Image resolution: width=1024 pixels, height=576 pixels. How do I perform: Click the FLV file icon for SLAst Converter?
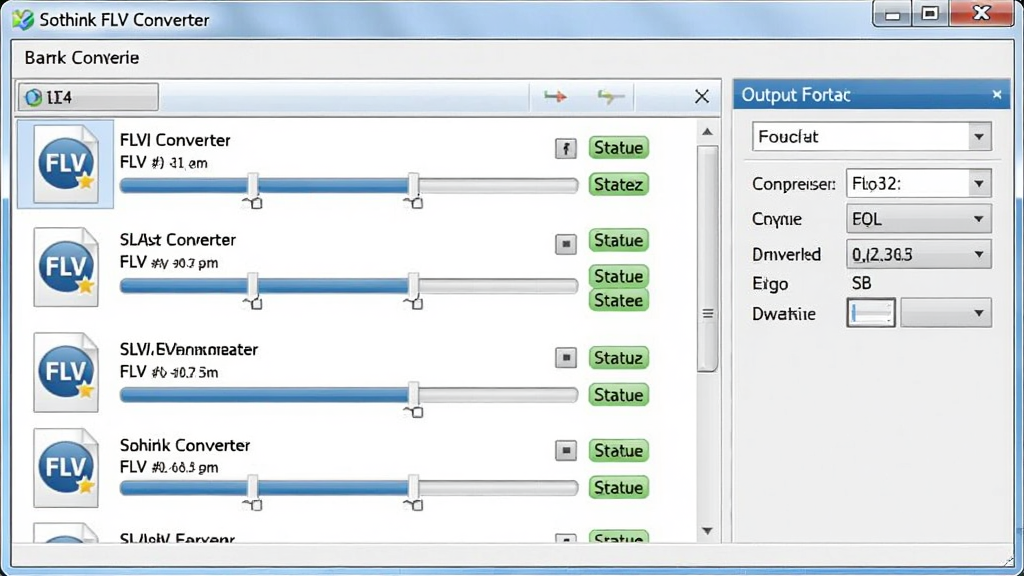pos(65,266)
